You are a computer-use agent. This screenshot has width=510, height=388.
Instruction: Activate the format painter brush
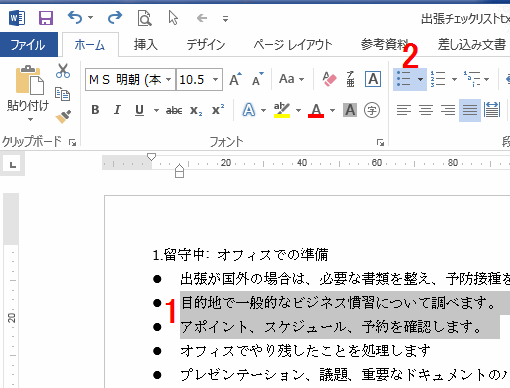(x=63, y=117)
